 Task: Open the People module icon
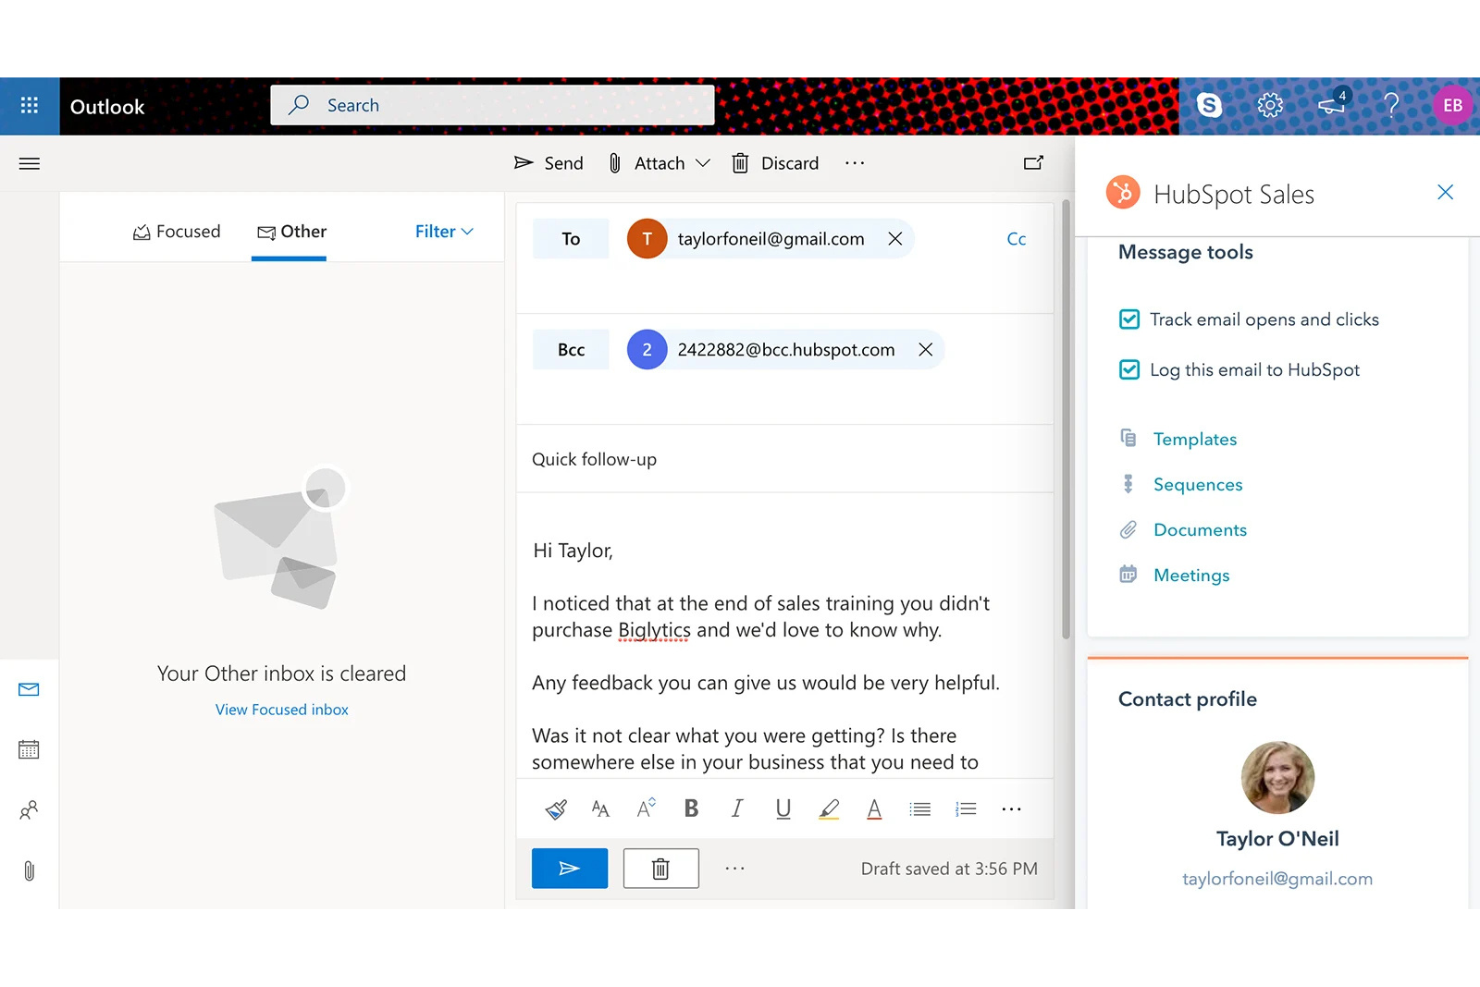[29, 810]
